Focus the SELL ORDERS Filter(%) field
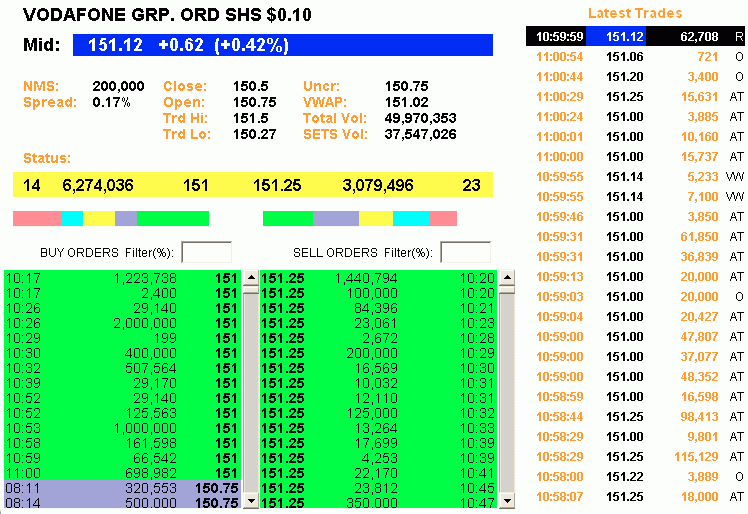The image size is (748, 514). point(466,252)
